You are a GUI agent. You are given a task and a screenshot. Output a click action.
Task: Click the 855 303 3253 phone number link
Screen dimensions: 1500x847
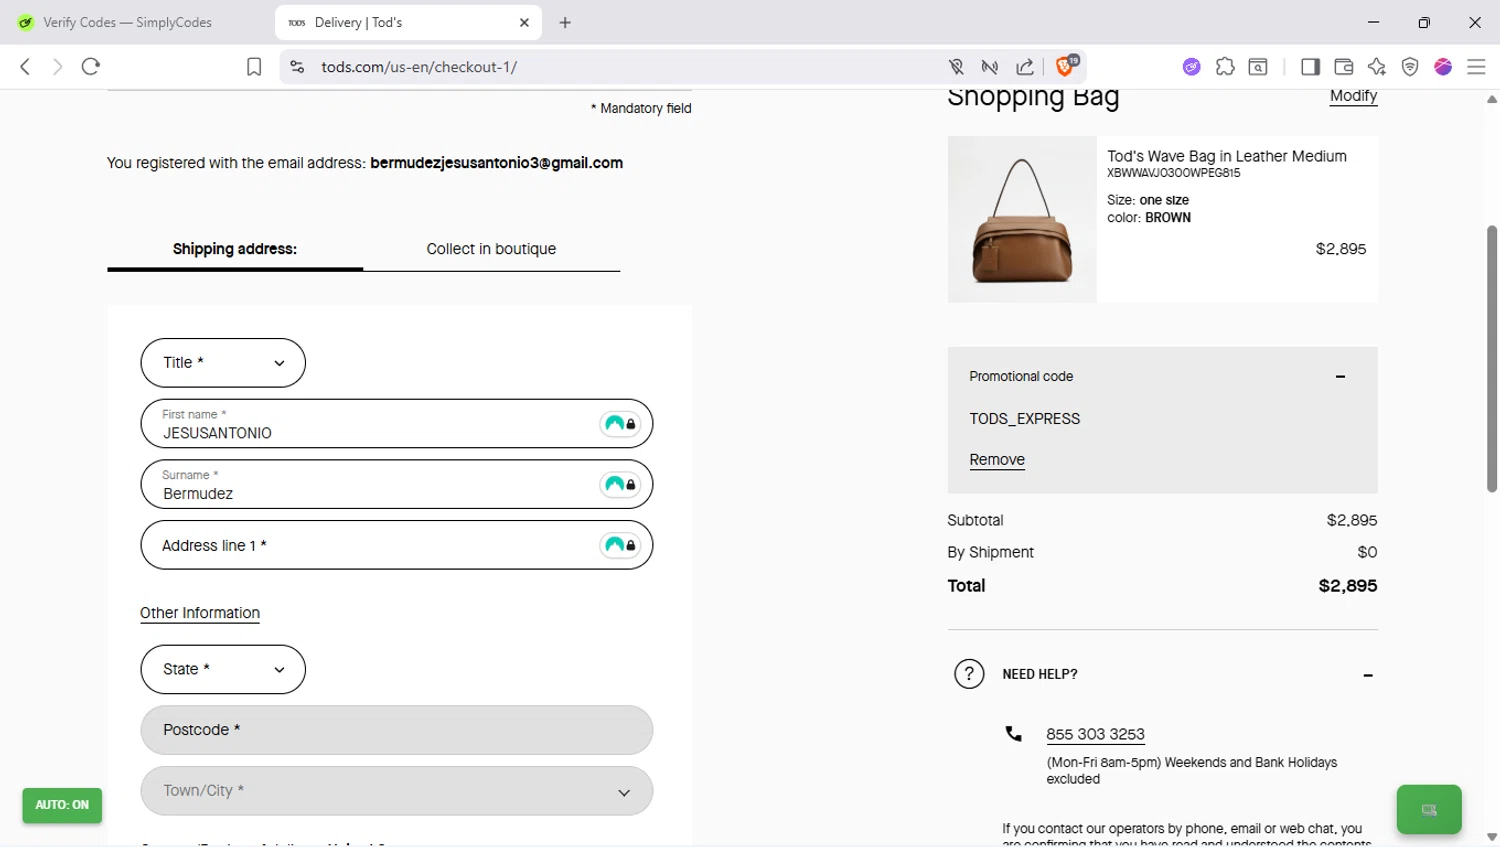click(x=1095, y=734)
